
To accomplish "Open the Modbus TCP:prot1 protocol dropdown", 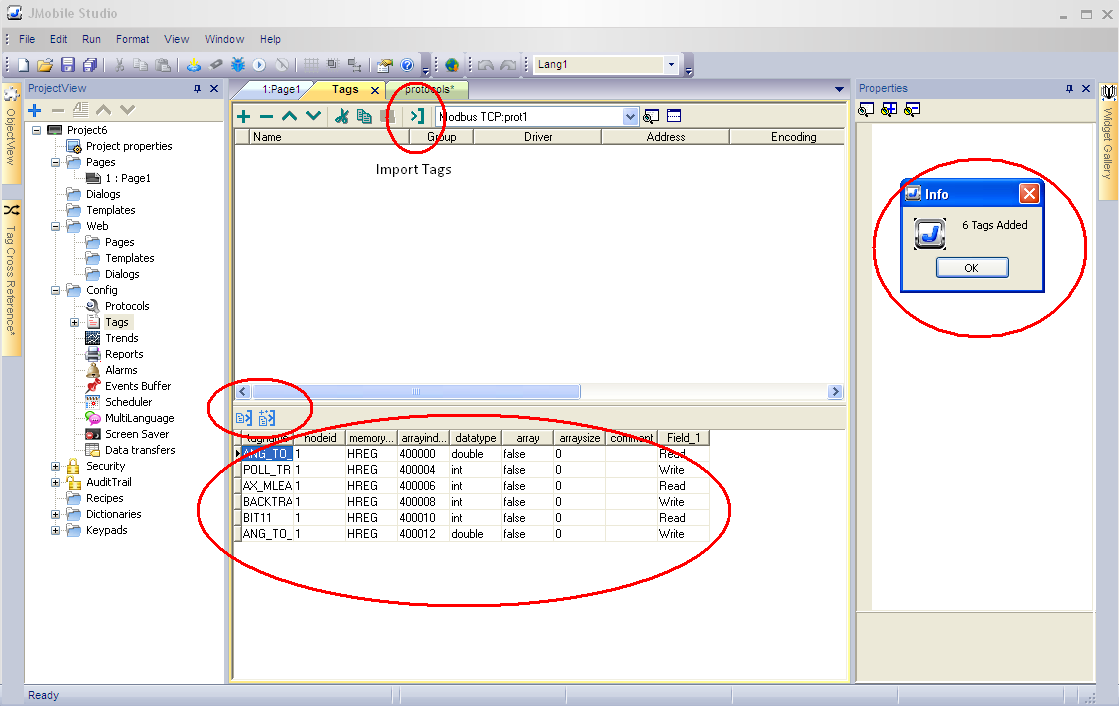I will pyautogui.click(x=630, y=117).
